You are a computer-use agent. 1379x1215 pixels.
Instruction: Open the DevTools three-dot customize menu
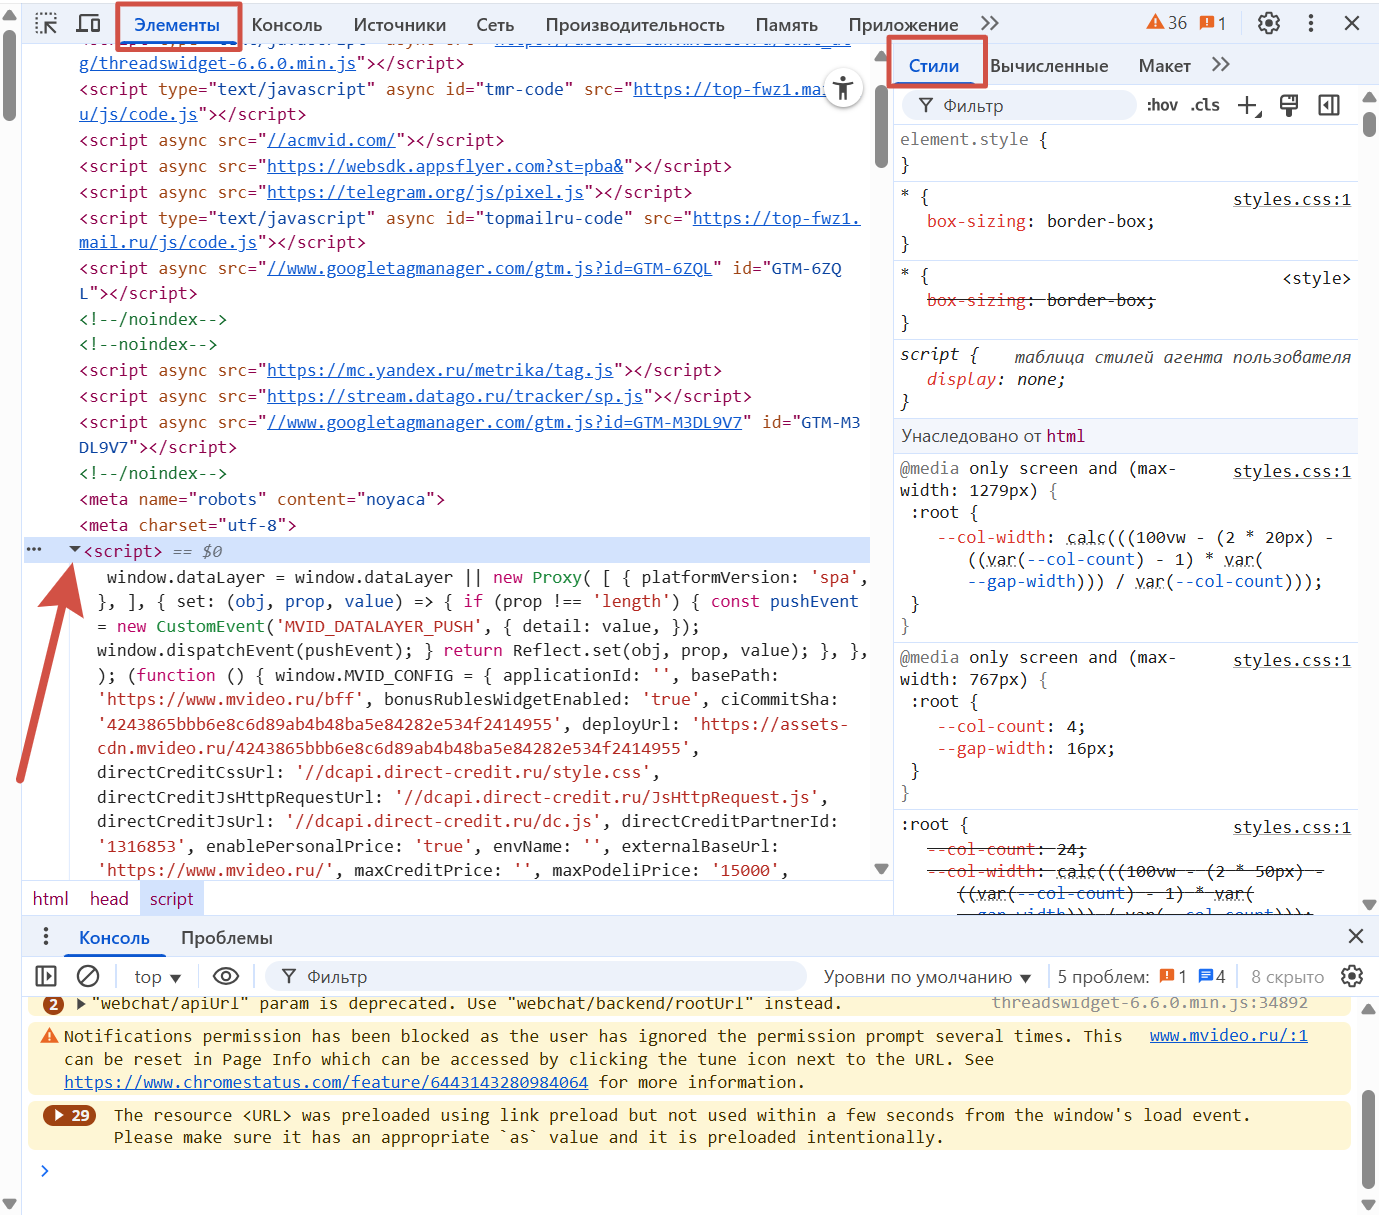click(x=1310, y=23)
